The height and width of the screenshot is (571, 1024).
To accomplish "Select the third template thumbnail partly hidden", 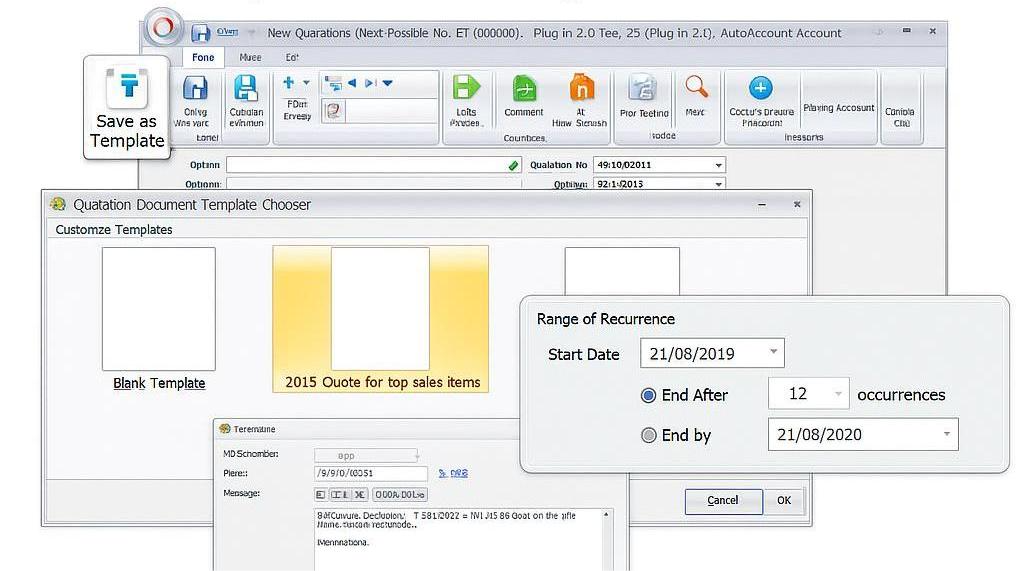I will click(622, 271).
